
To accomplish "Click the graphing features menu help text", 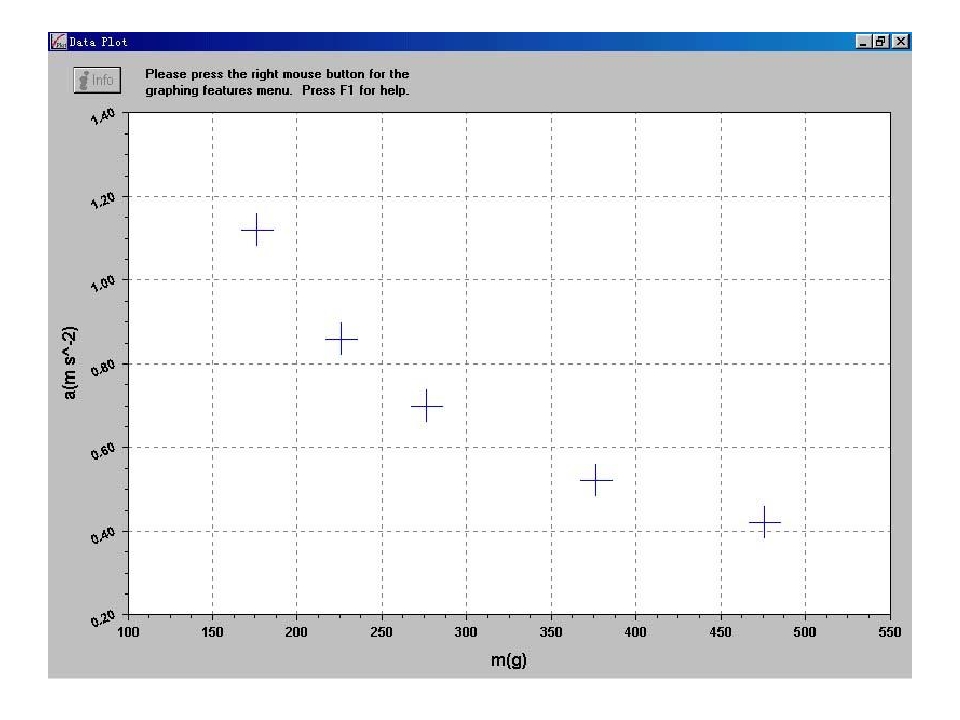I will click(x=277, y=82).
